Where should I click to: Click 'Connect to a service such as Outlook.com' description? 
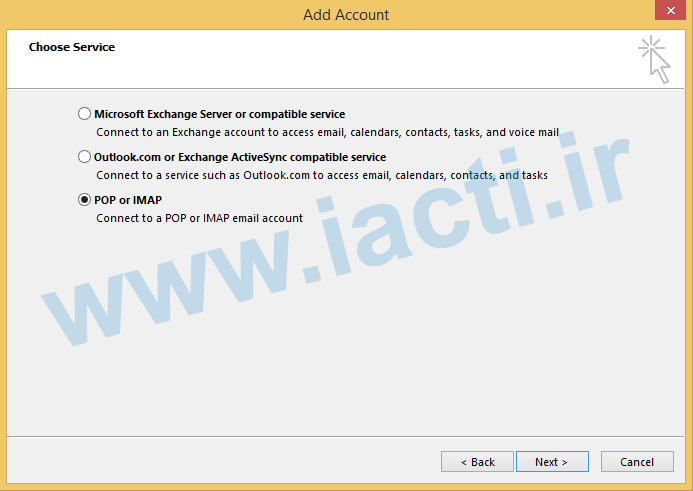pos(322,175)
